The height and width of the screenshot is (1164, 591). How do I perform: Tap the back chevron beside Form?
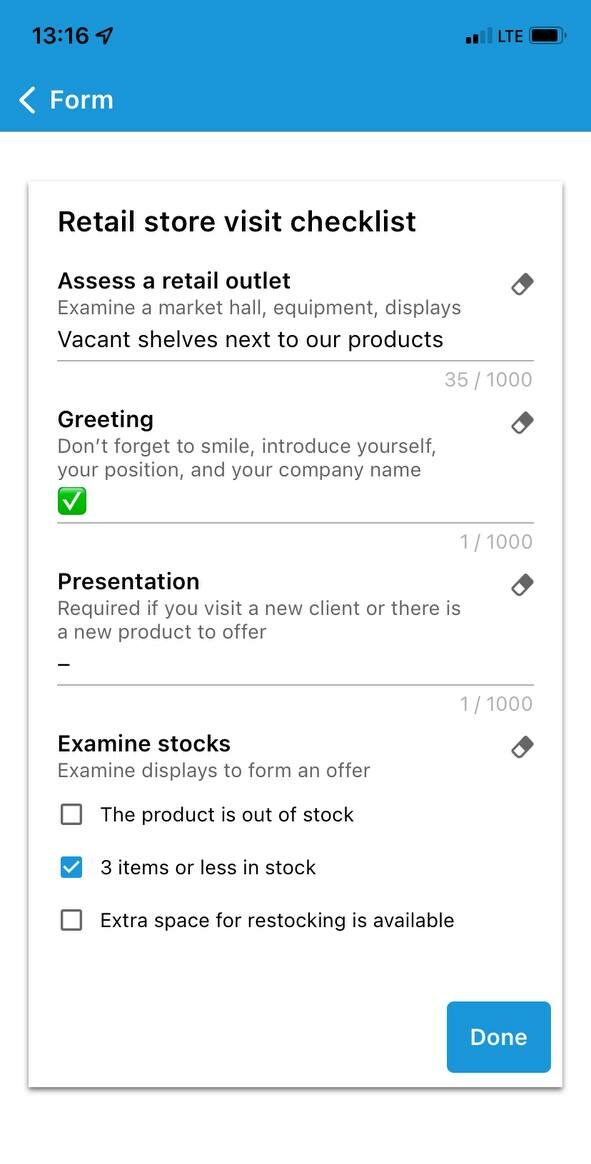(x=27, y=99)
